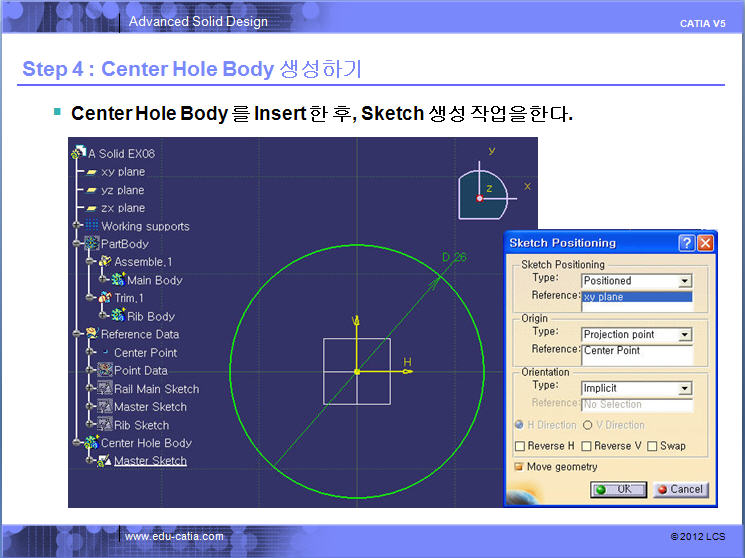This screenshot has width=745, height=558.
Task: Check the Swap option
Action: 652,446
